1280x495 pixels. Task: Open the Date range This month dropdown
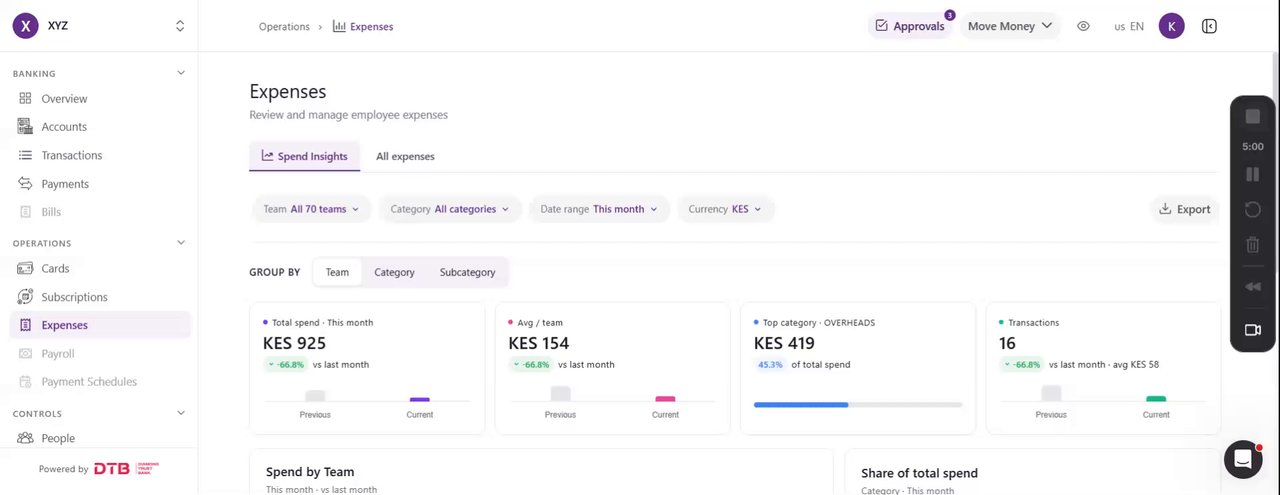pos(599,209)
